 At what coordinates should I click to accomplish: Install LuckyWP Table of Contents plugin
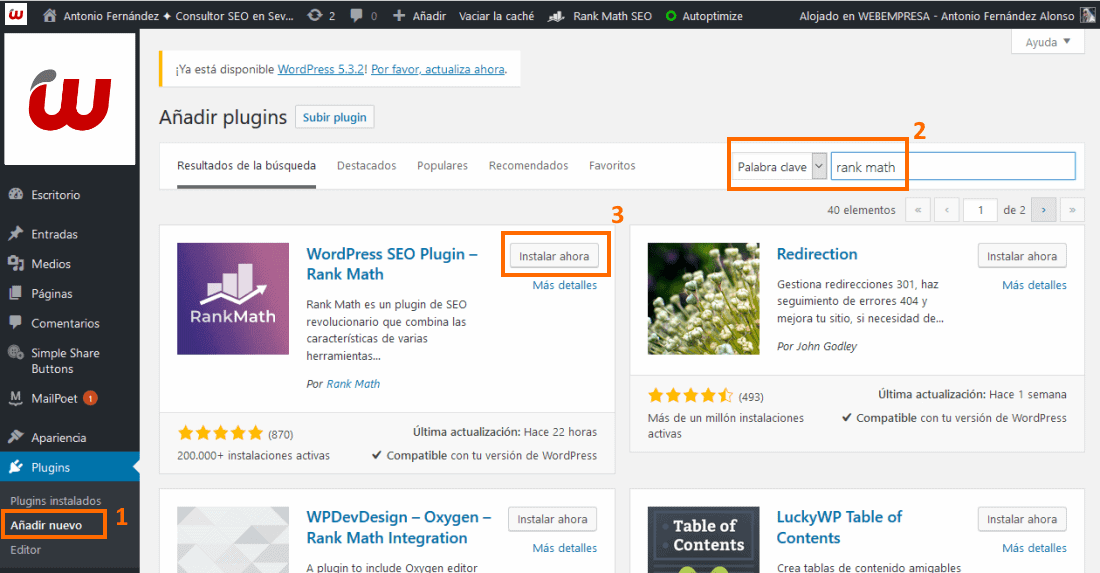[x=1021, y=519]
